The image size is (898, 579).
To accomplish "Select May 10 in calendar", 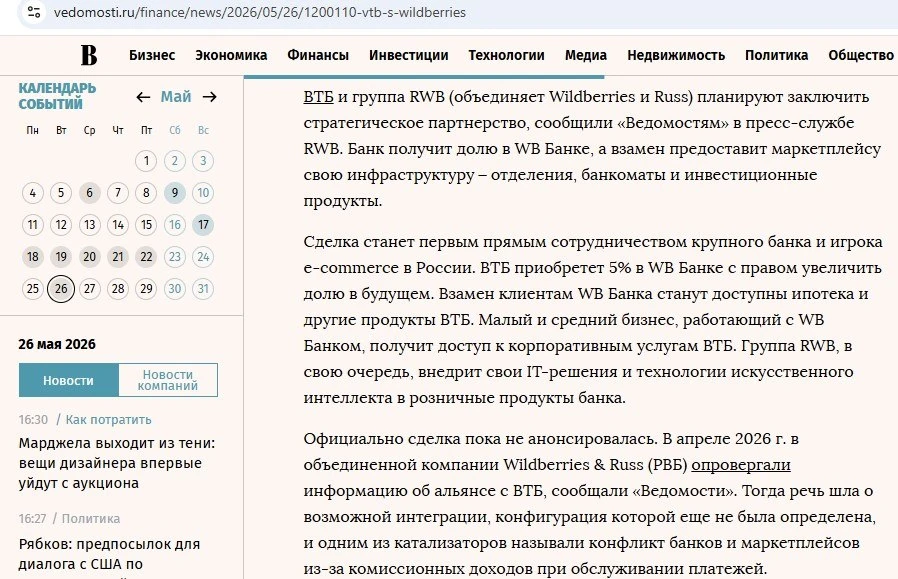I will click(203, 193).
